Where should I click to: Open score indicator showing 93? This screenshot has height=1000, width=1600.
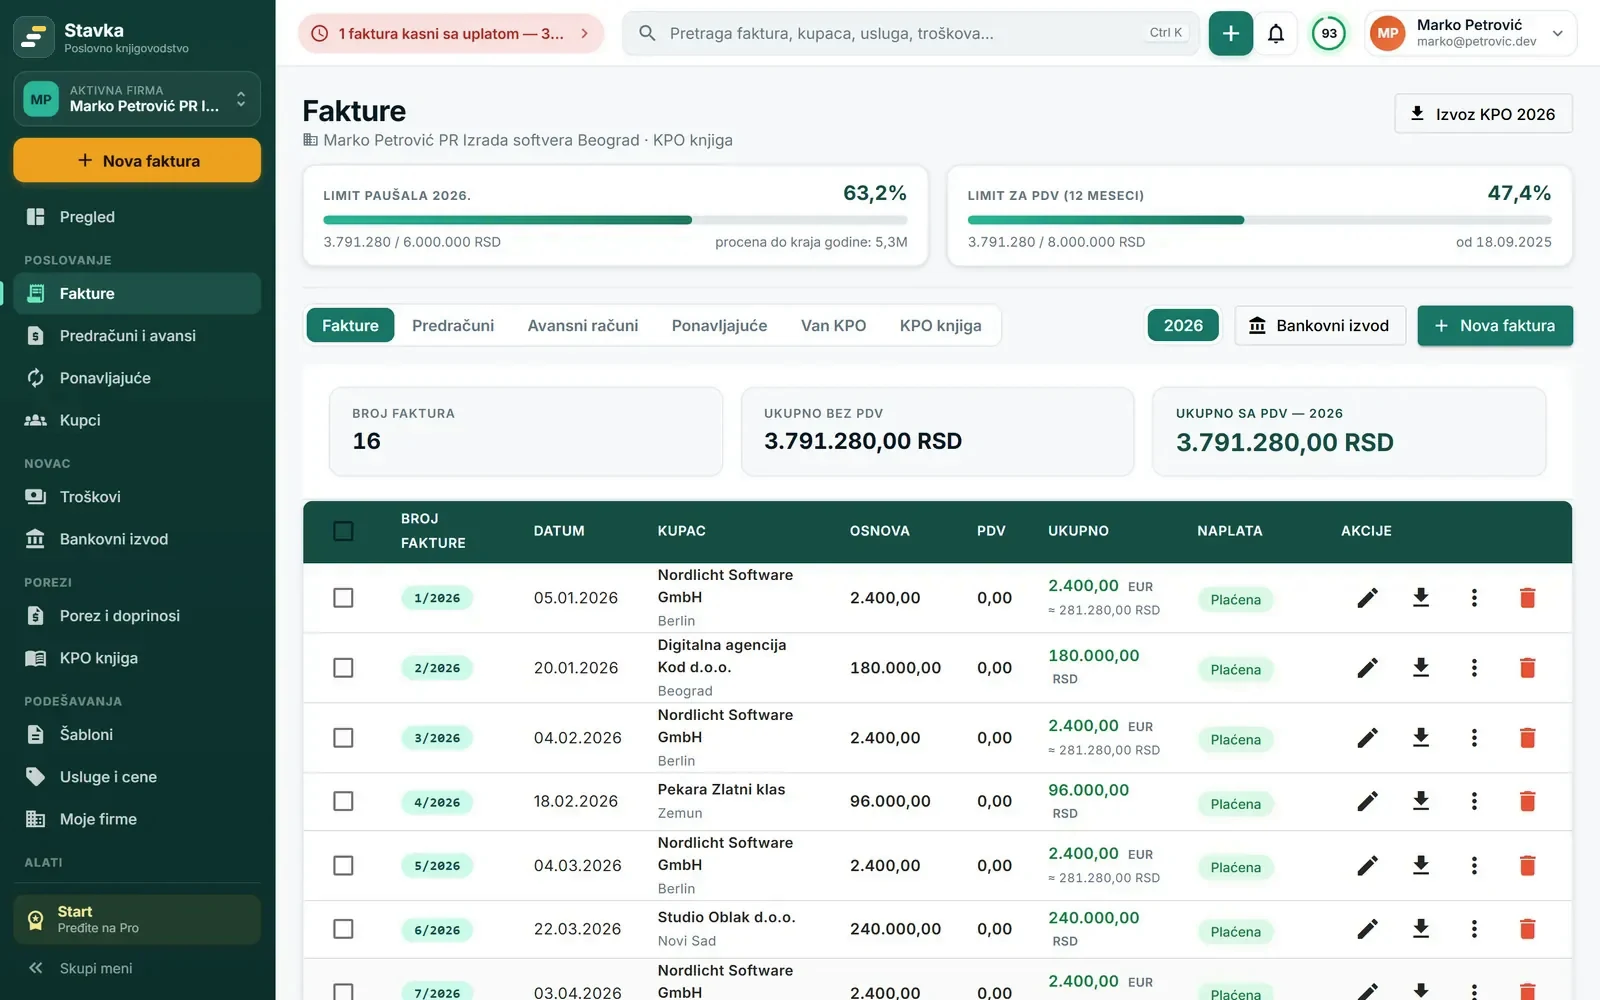(1329, 34)
